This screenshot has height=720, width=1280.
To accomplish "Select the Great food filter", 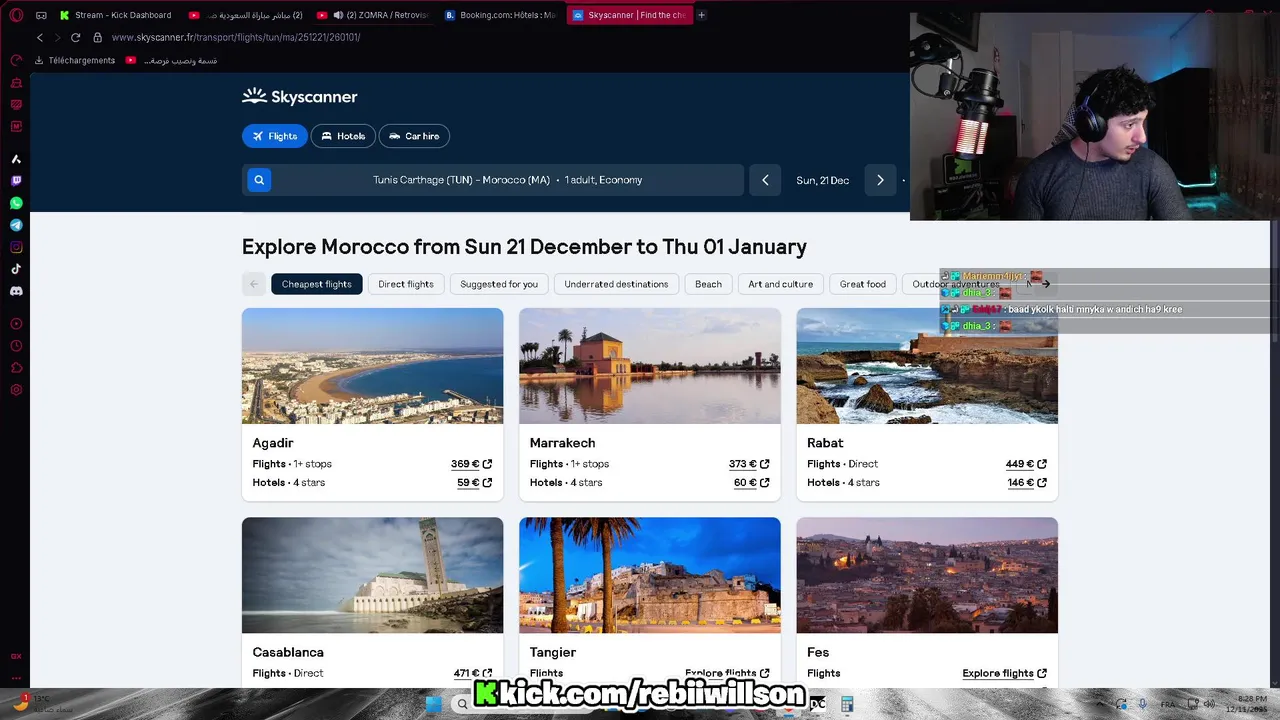I will tap(863, 284).
